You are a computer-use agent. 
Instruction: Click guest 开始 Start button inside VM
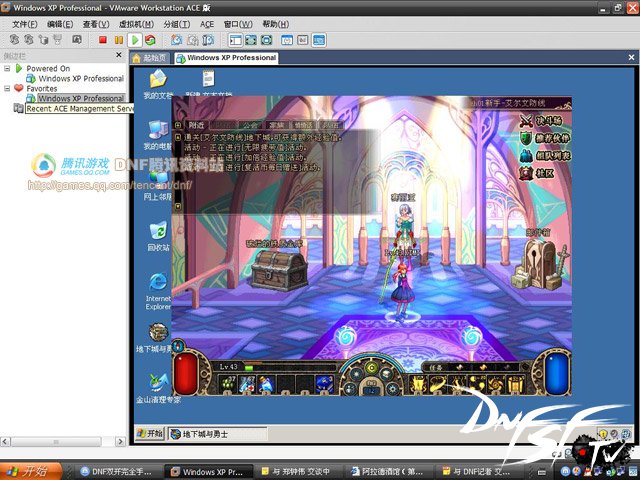(x=150, y=433)
